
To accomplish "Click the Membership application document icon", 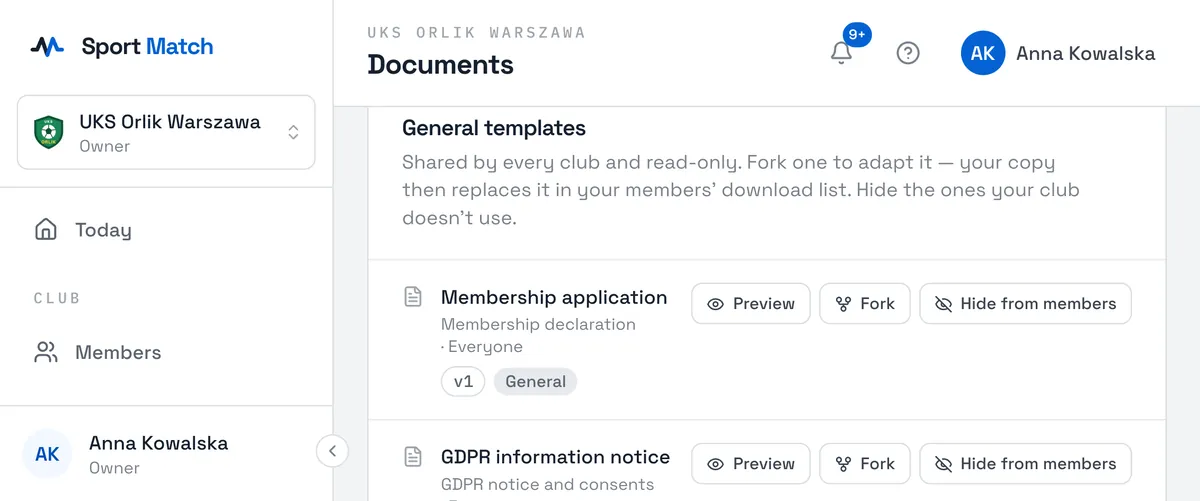I will pos(412,297).
